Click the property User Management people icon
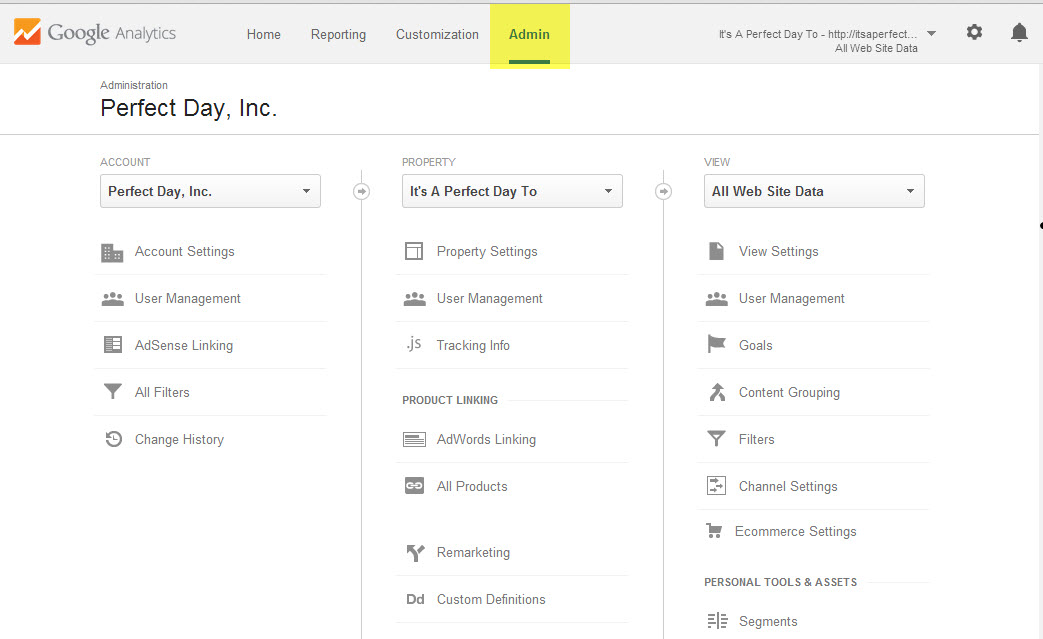 (x=414, y=299)
